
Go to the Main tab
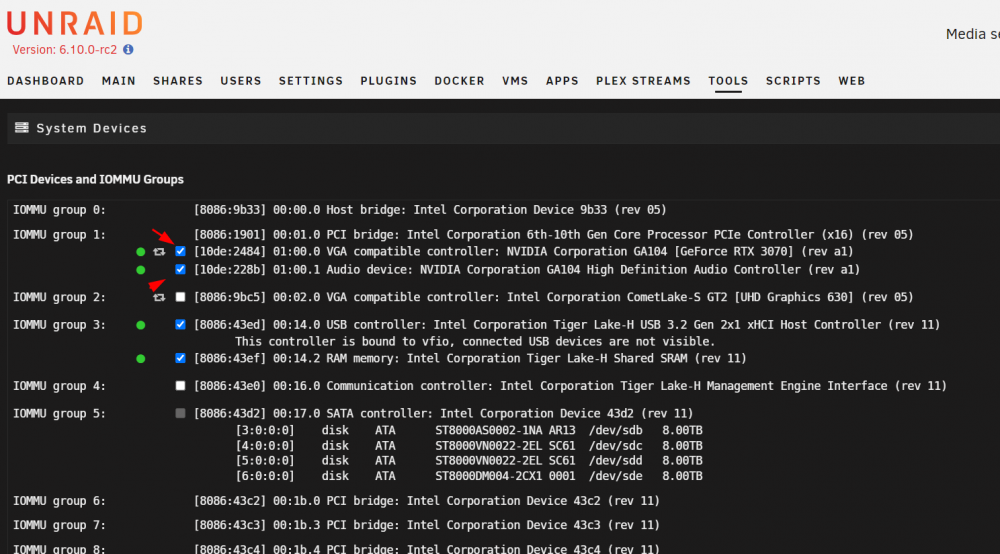119,81
